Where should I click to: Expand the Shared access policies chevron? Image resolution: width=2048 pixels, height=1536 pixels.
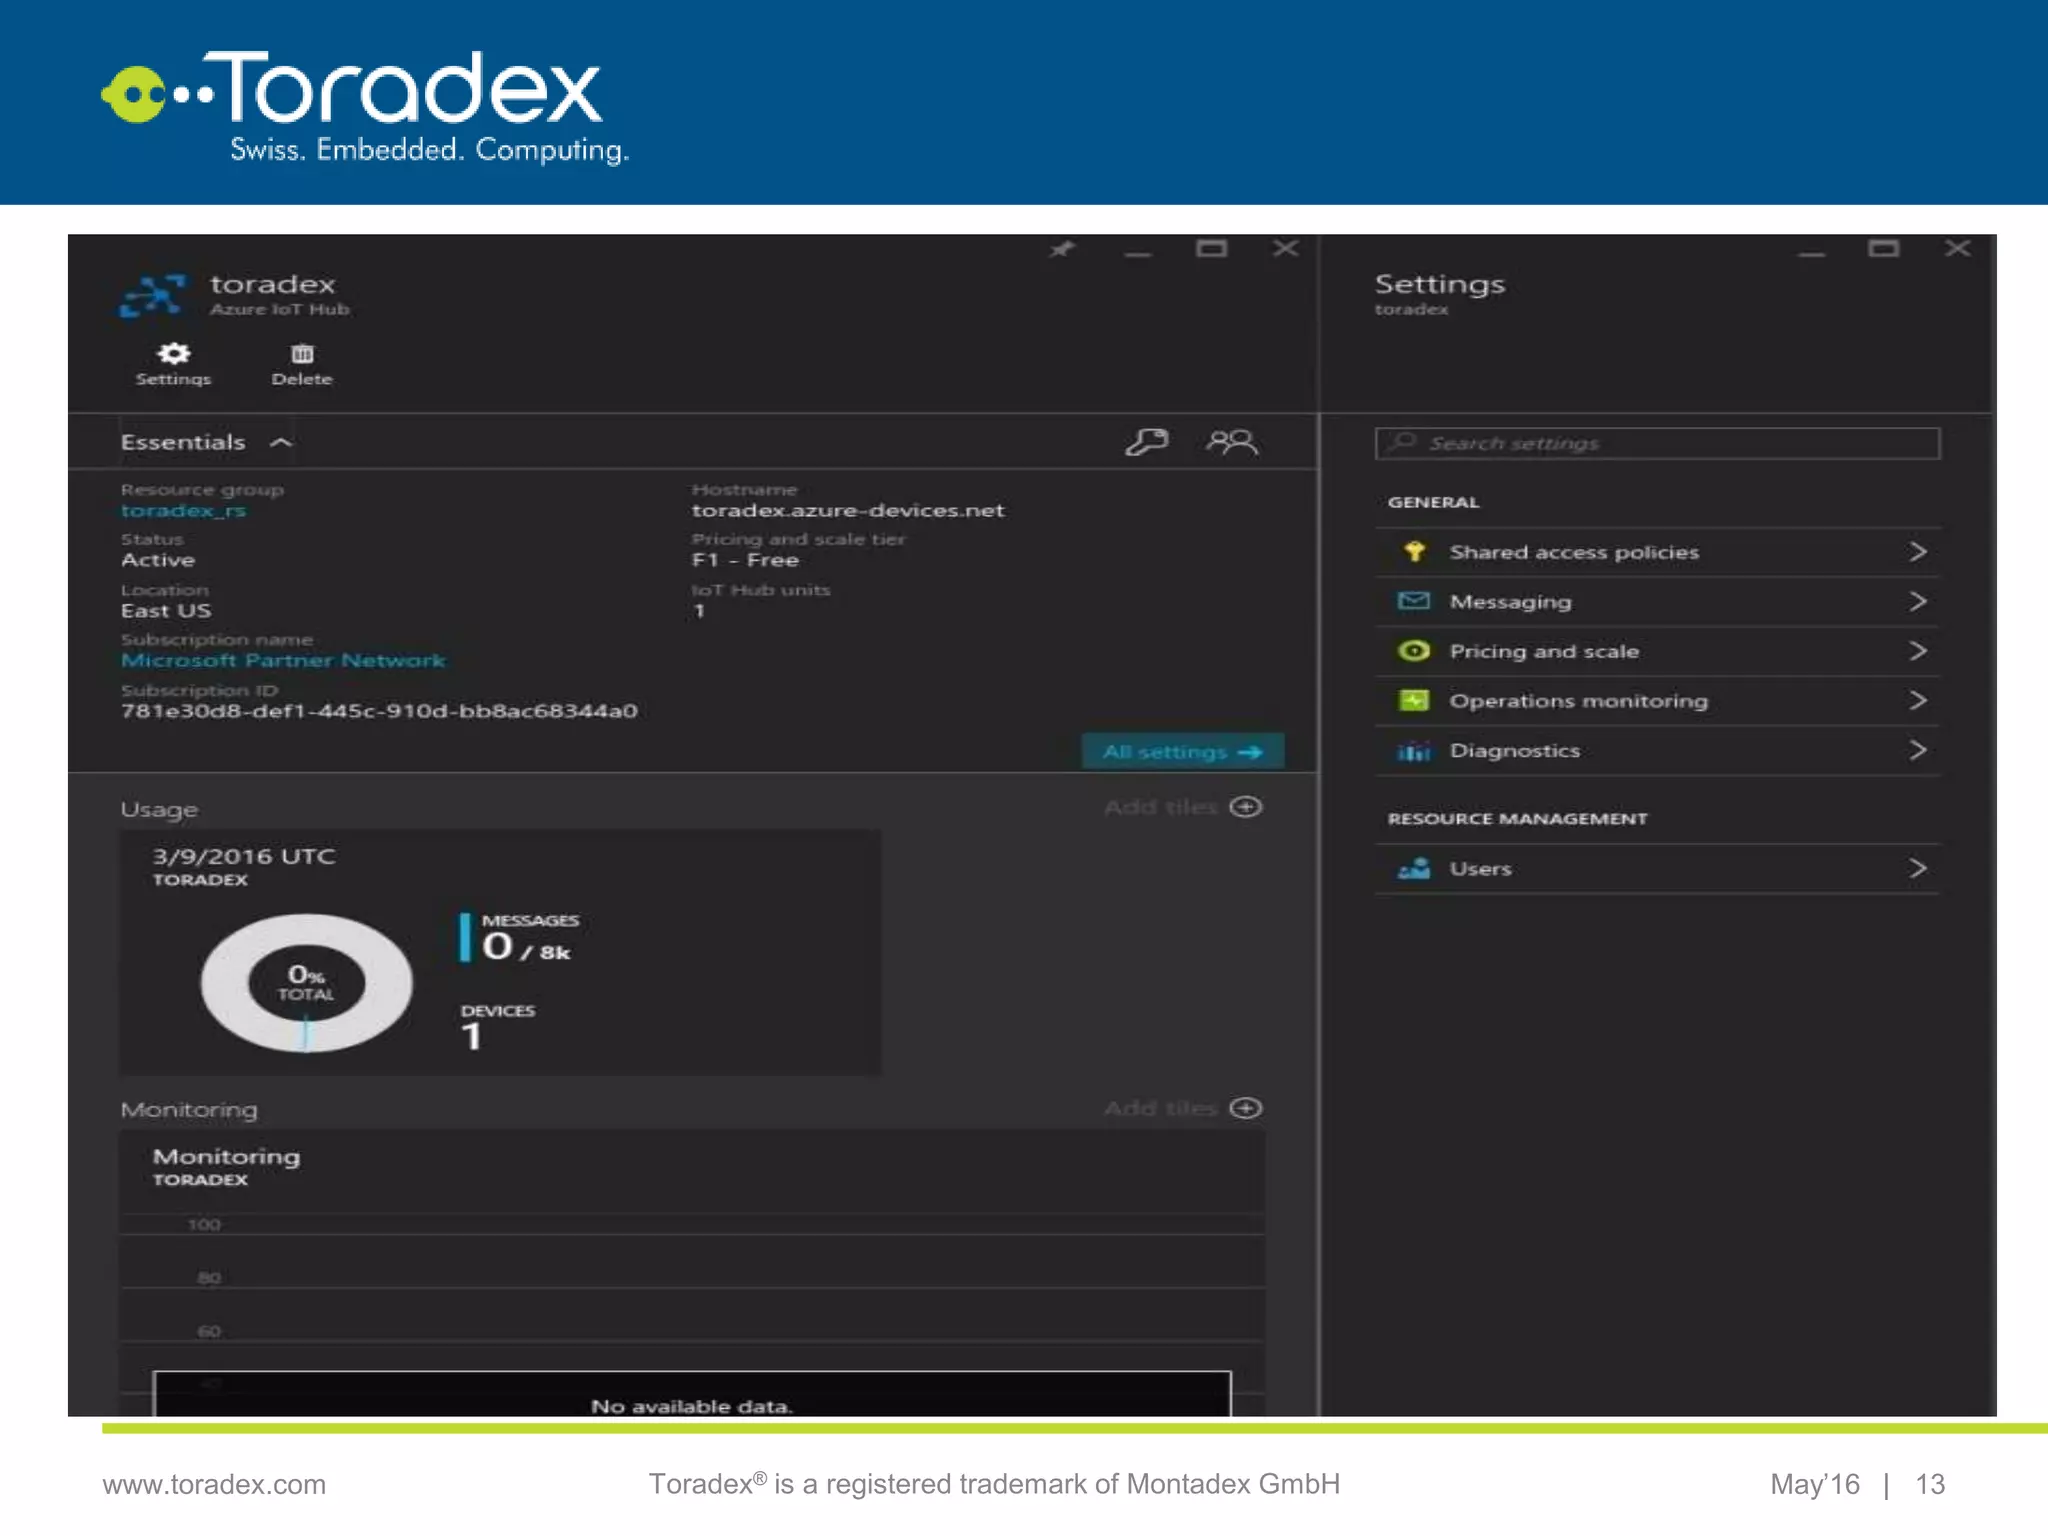click(x=1917, y=552)
